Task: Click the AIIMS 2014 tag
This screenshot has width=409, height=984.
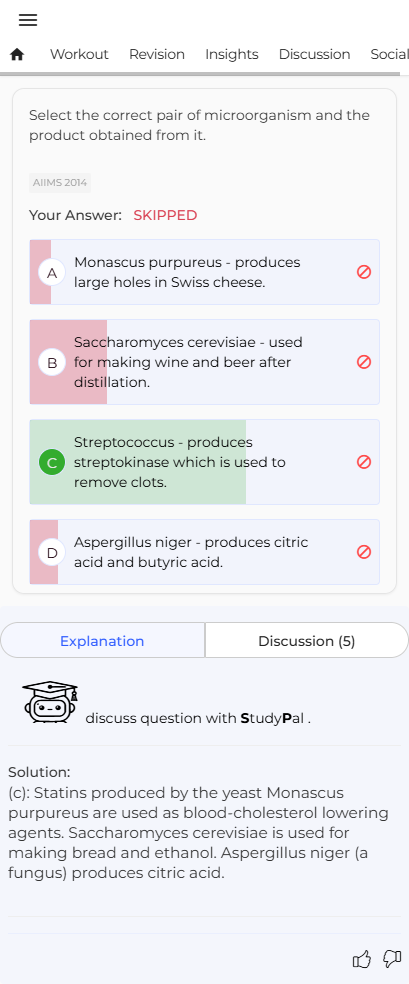Action: pyautogui.click(x=60, y=183)
